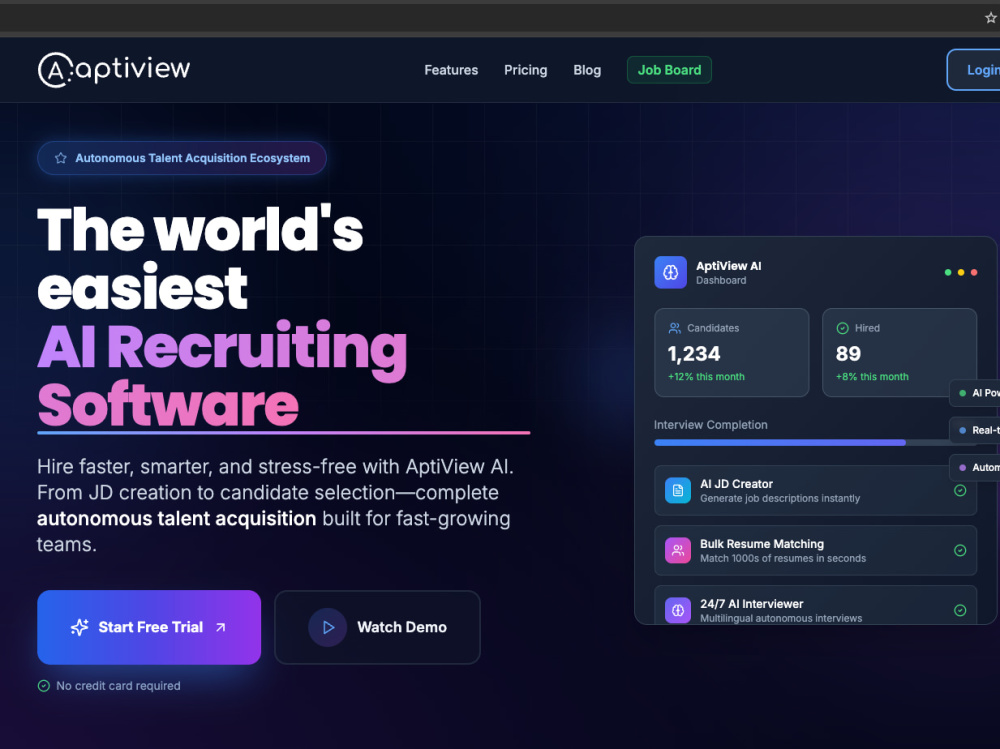Screen dimensions: 1000x749
Task: Click the '+8% this month' text
Action: pos(872,376)
